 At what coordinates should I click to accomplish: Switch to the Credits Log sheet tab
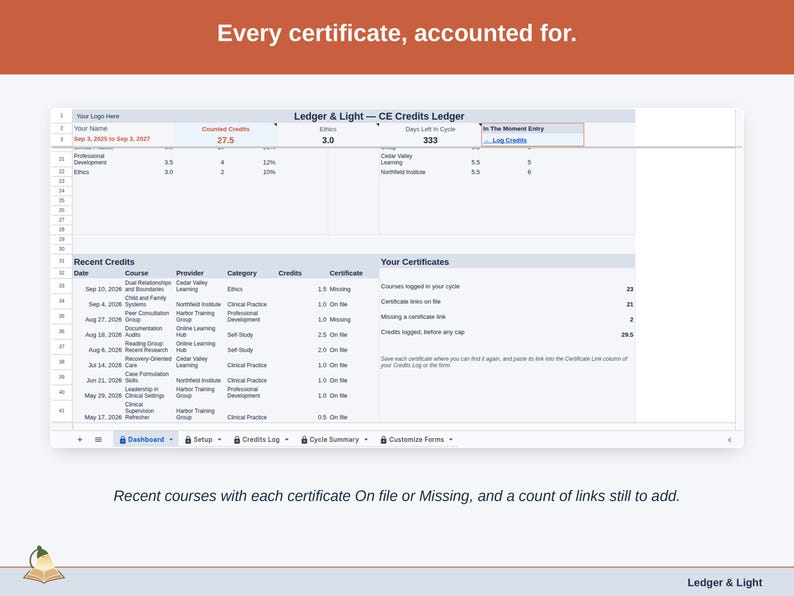point(260,440)
